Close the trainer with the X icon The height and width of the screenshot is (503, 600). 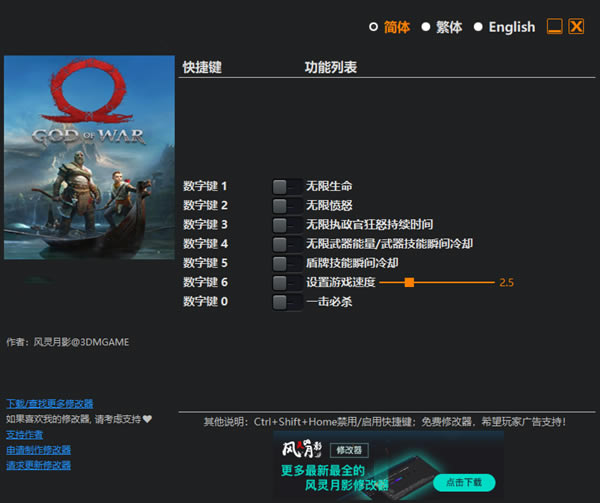pos(576,27)
